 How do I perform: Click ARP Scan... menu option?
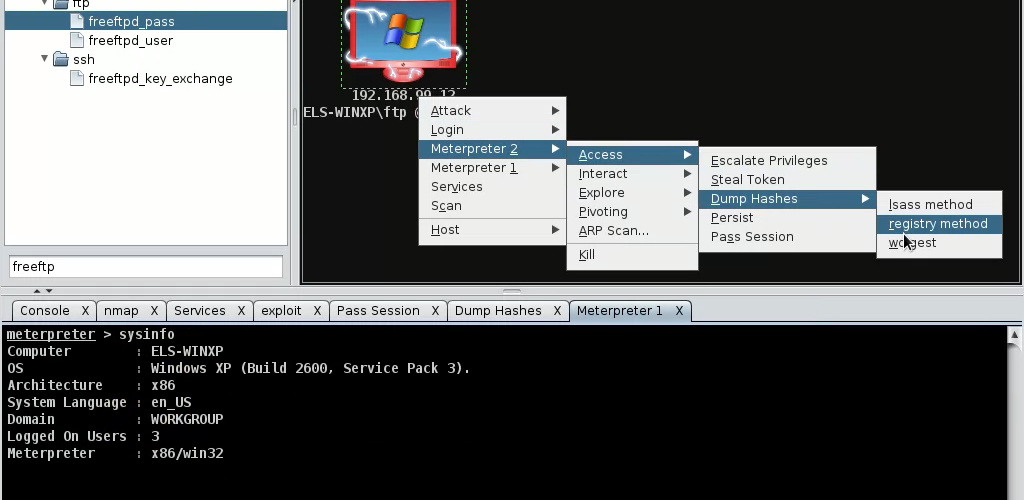pos(613,231)
